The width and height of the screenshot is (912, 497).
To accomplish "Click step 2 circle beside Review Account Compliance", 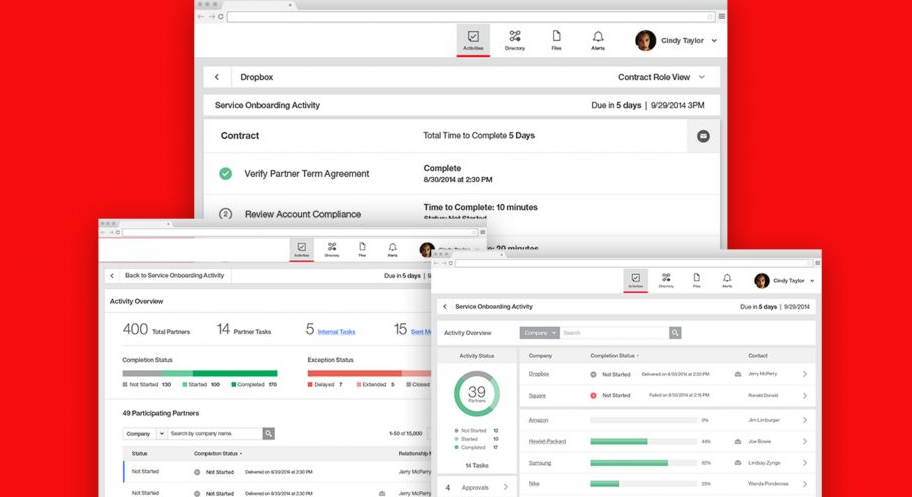I will [x=226, y=214].
